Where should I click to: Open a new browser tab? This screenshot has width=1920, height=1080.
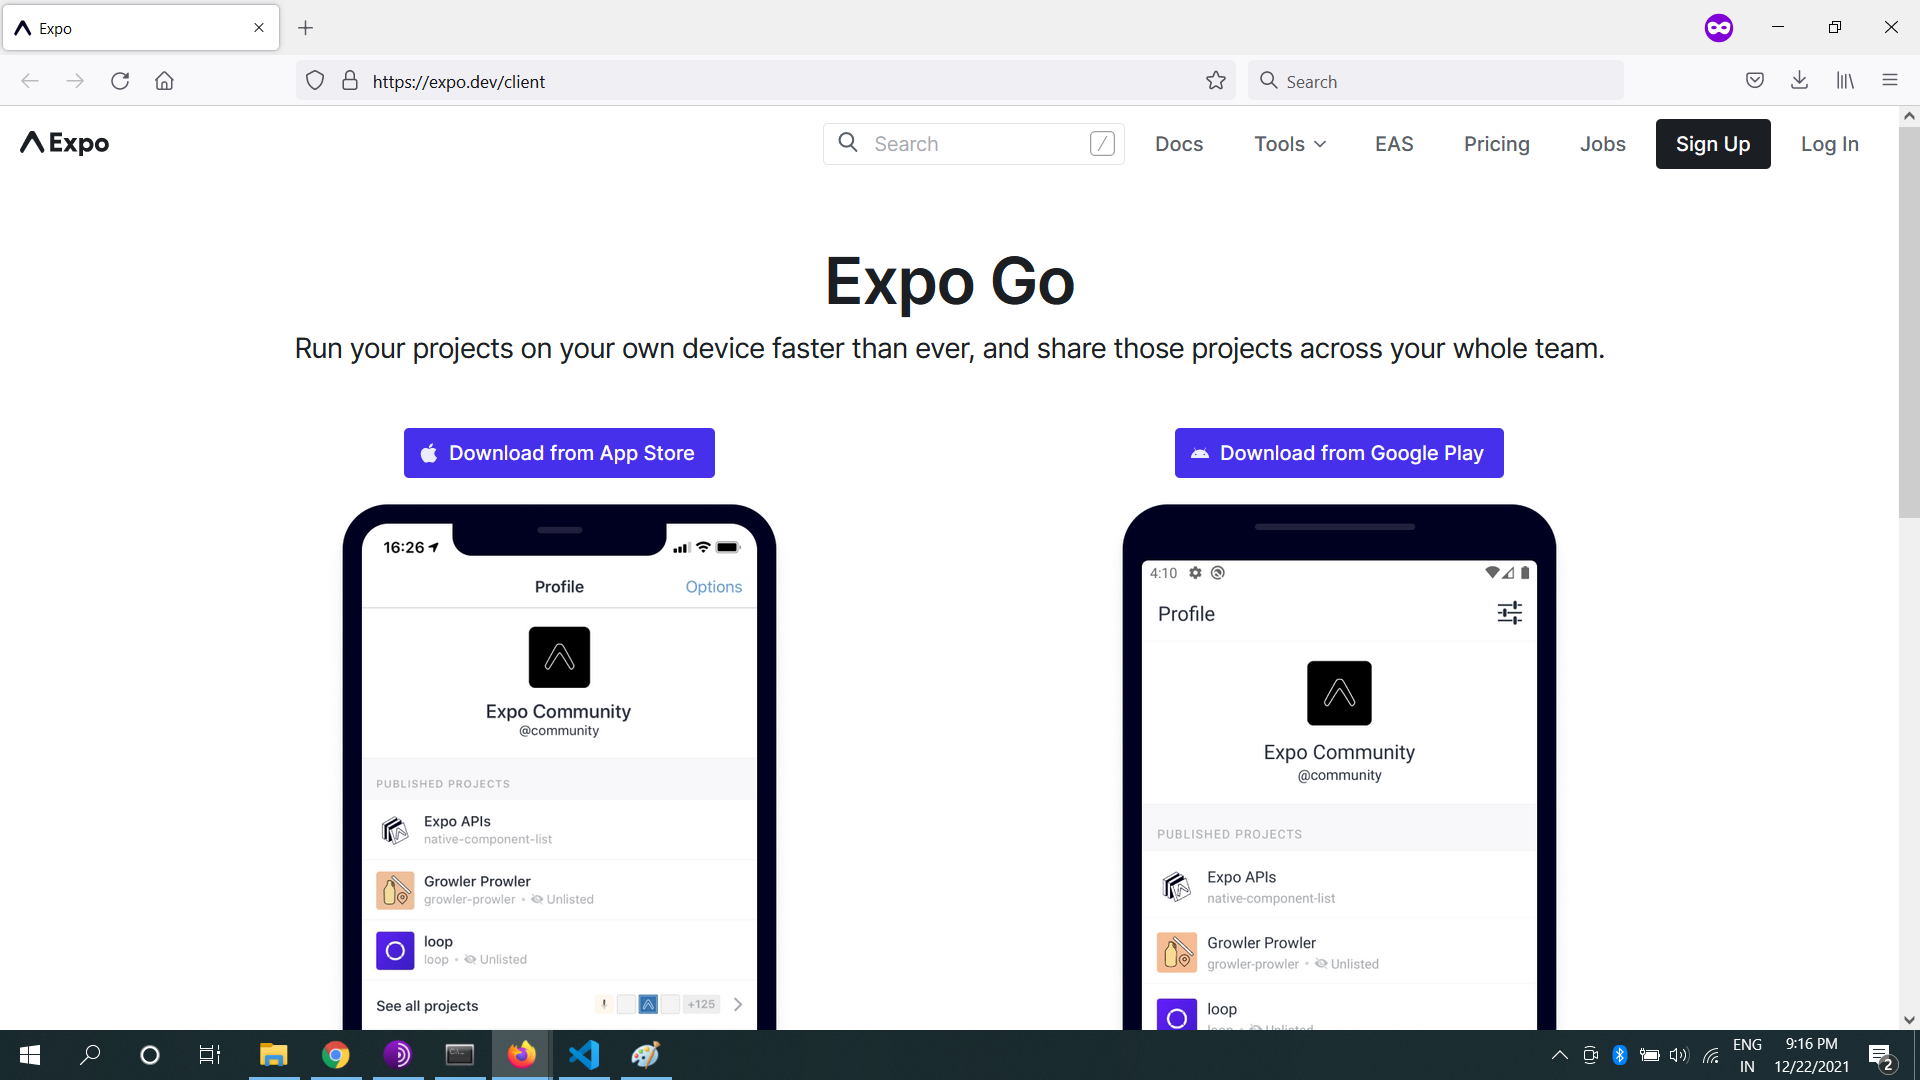[x=306, y=28]
